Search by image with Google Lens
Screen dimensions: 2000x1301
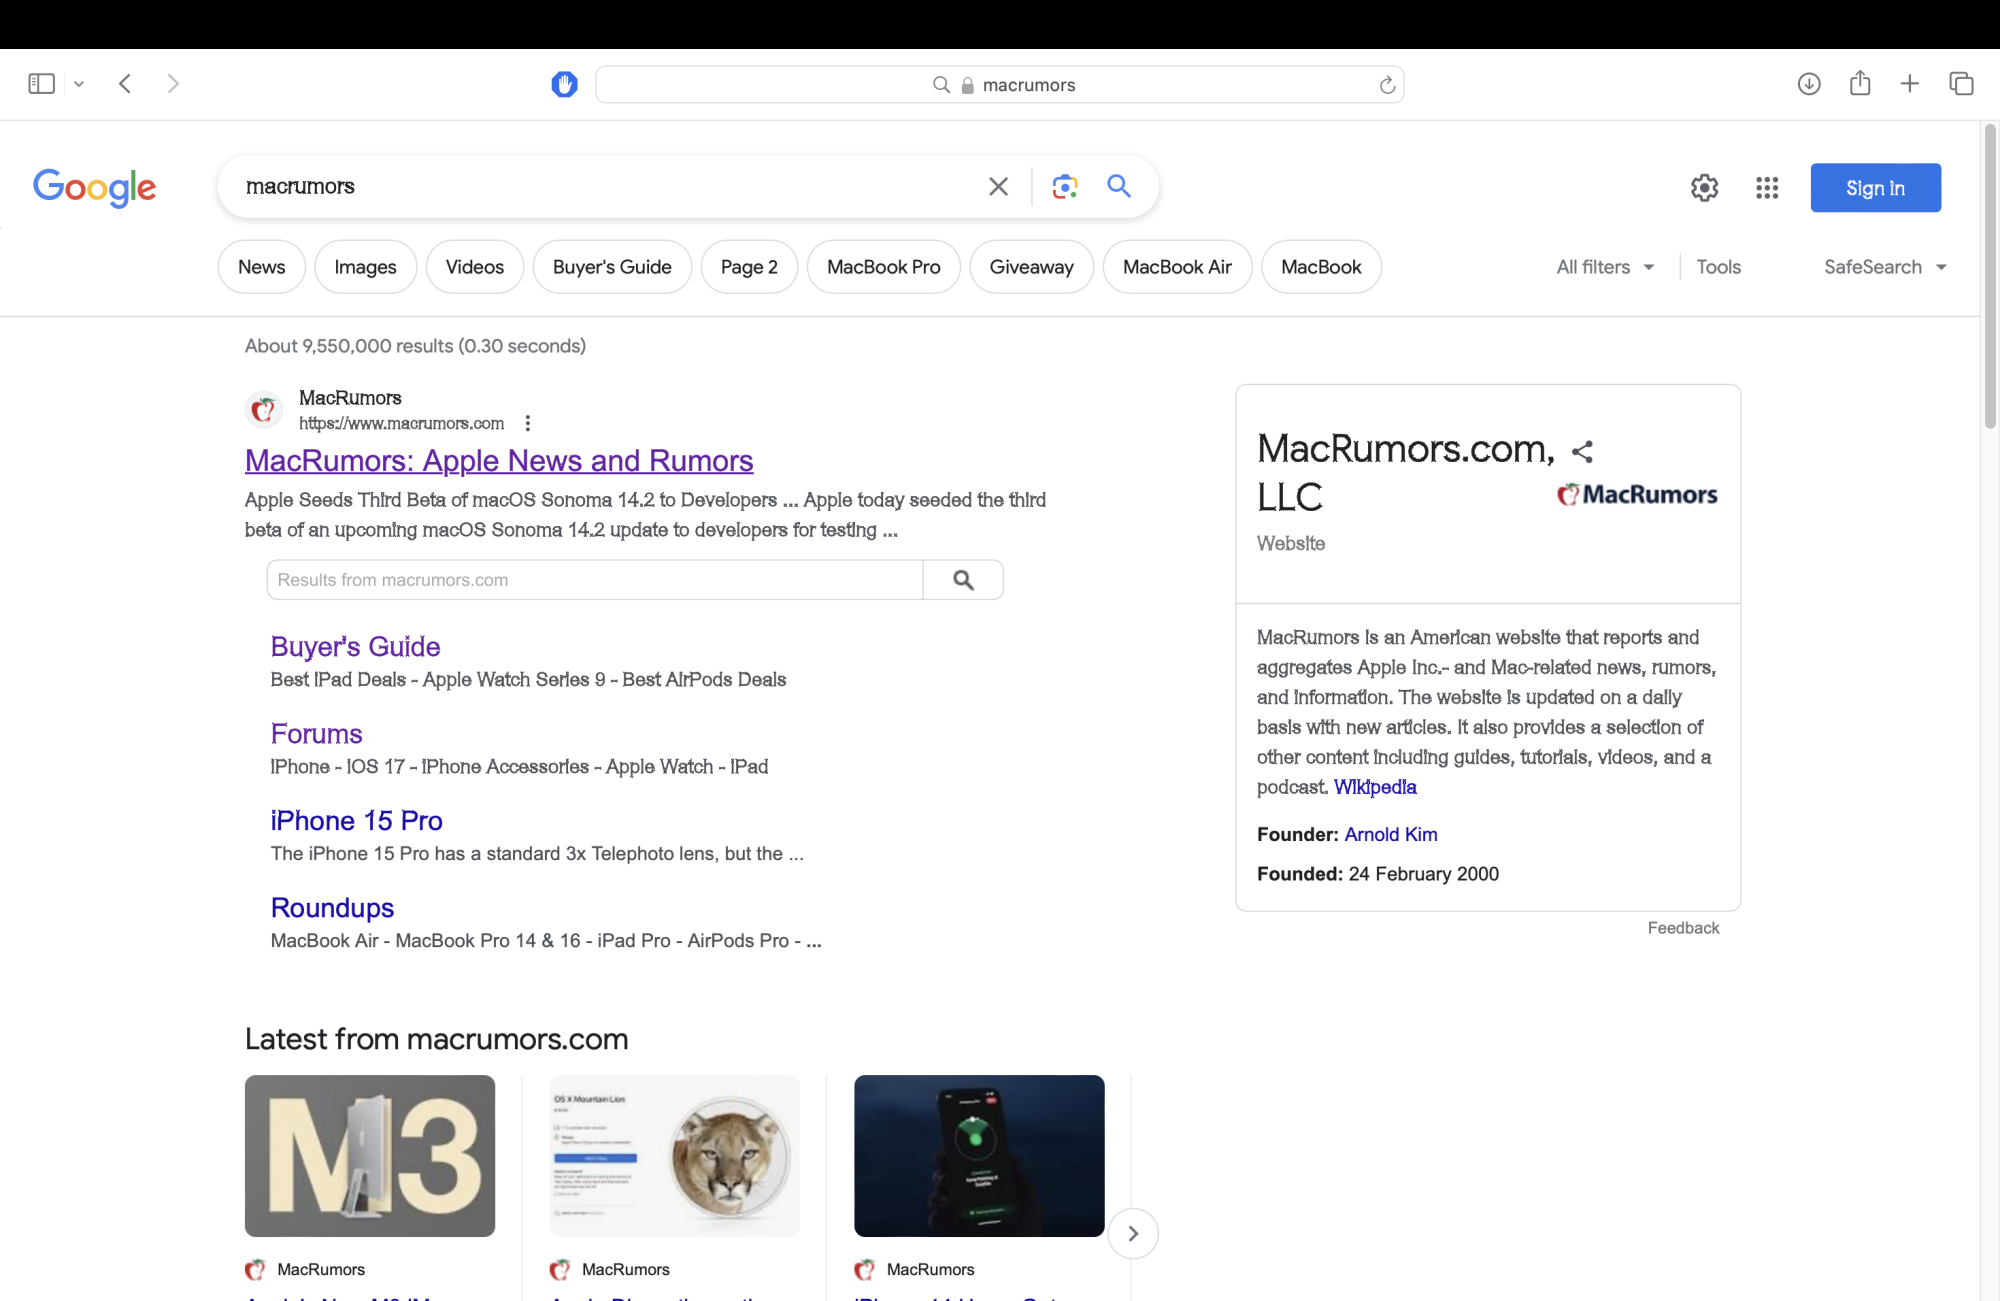click(1065, 186)
